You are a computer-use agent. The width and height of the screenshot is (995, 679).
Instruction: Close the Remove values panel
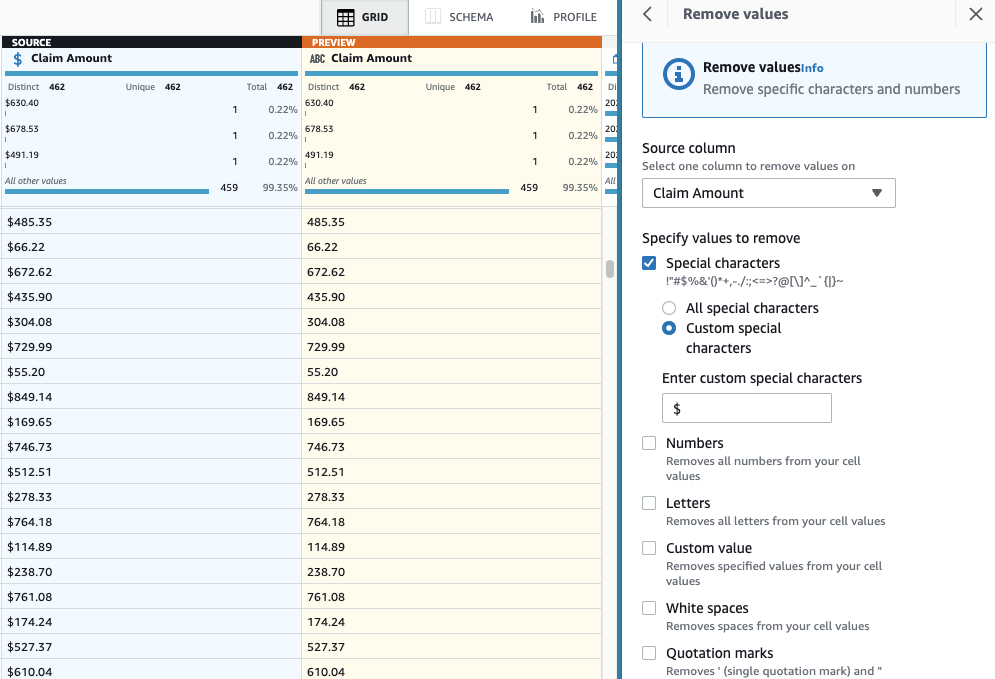click(976, 14)
